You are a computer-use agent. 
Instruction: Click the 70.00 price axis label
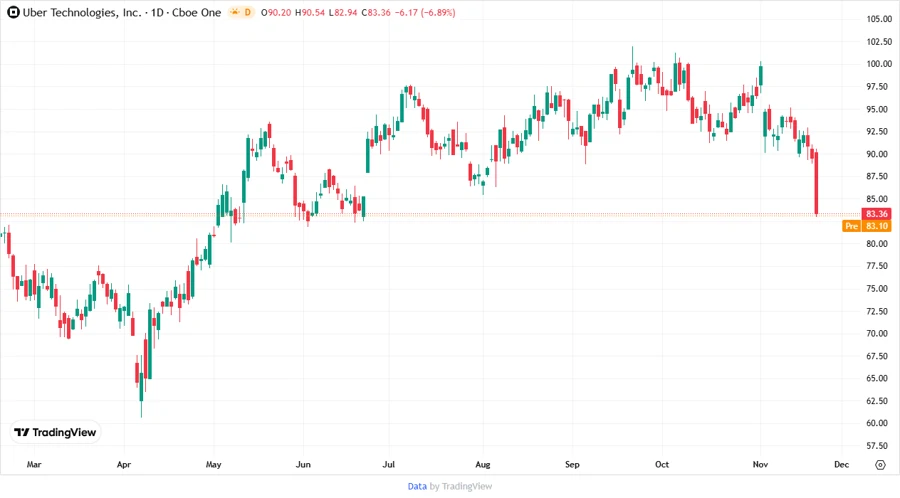click(x=877, y=333)
